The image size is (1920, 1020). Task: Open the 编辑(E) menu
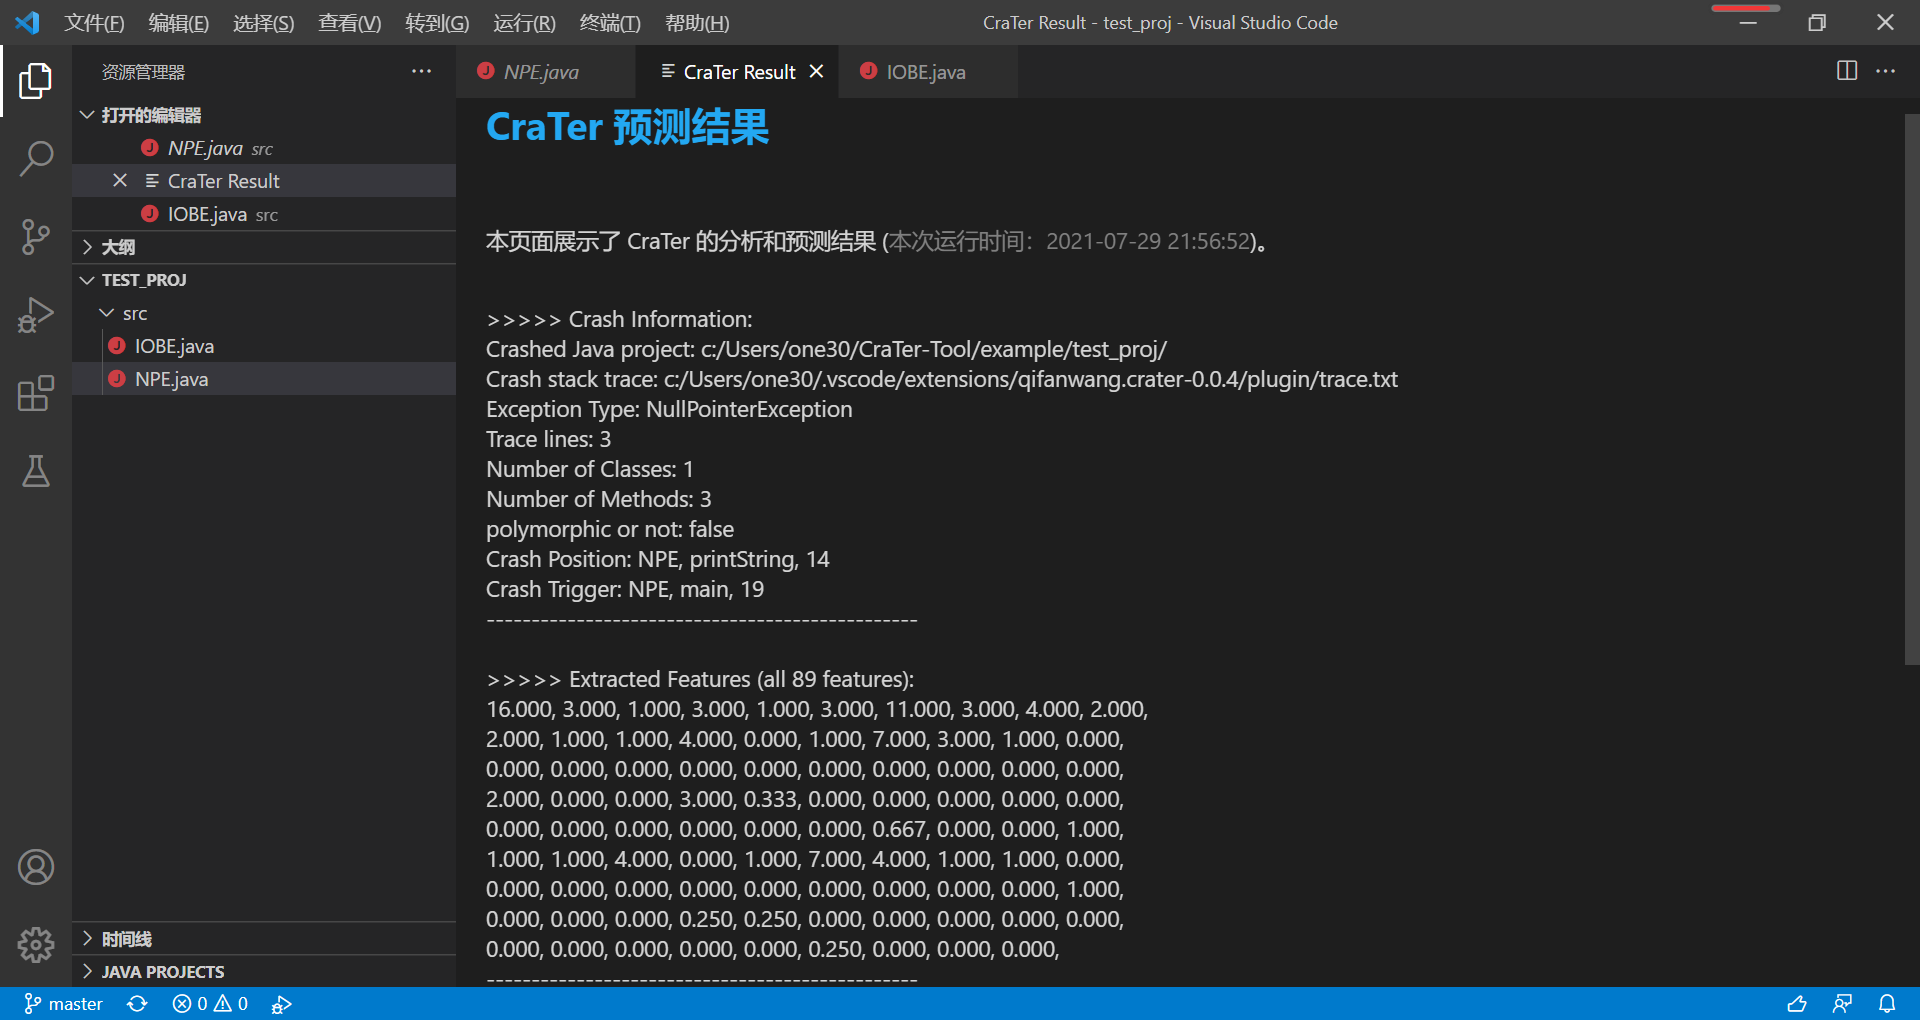point(179,22)
